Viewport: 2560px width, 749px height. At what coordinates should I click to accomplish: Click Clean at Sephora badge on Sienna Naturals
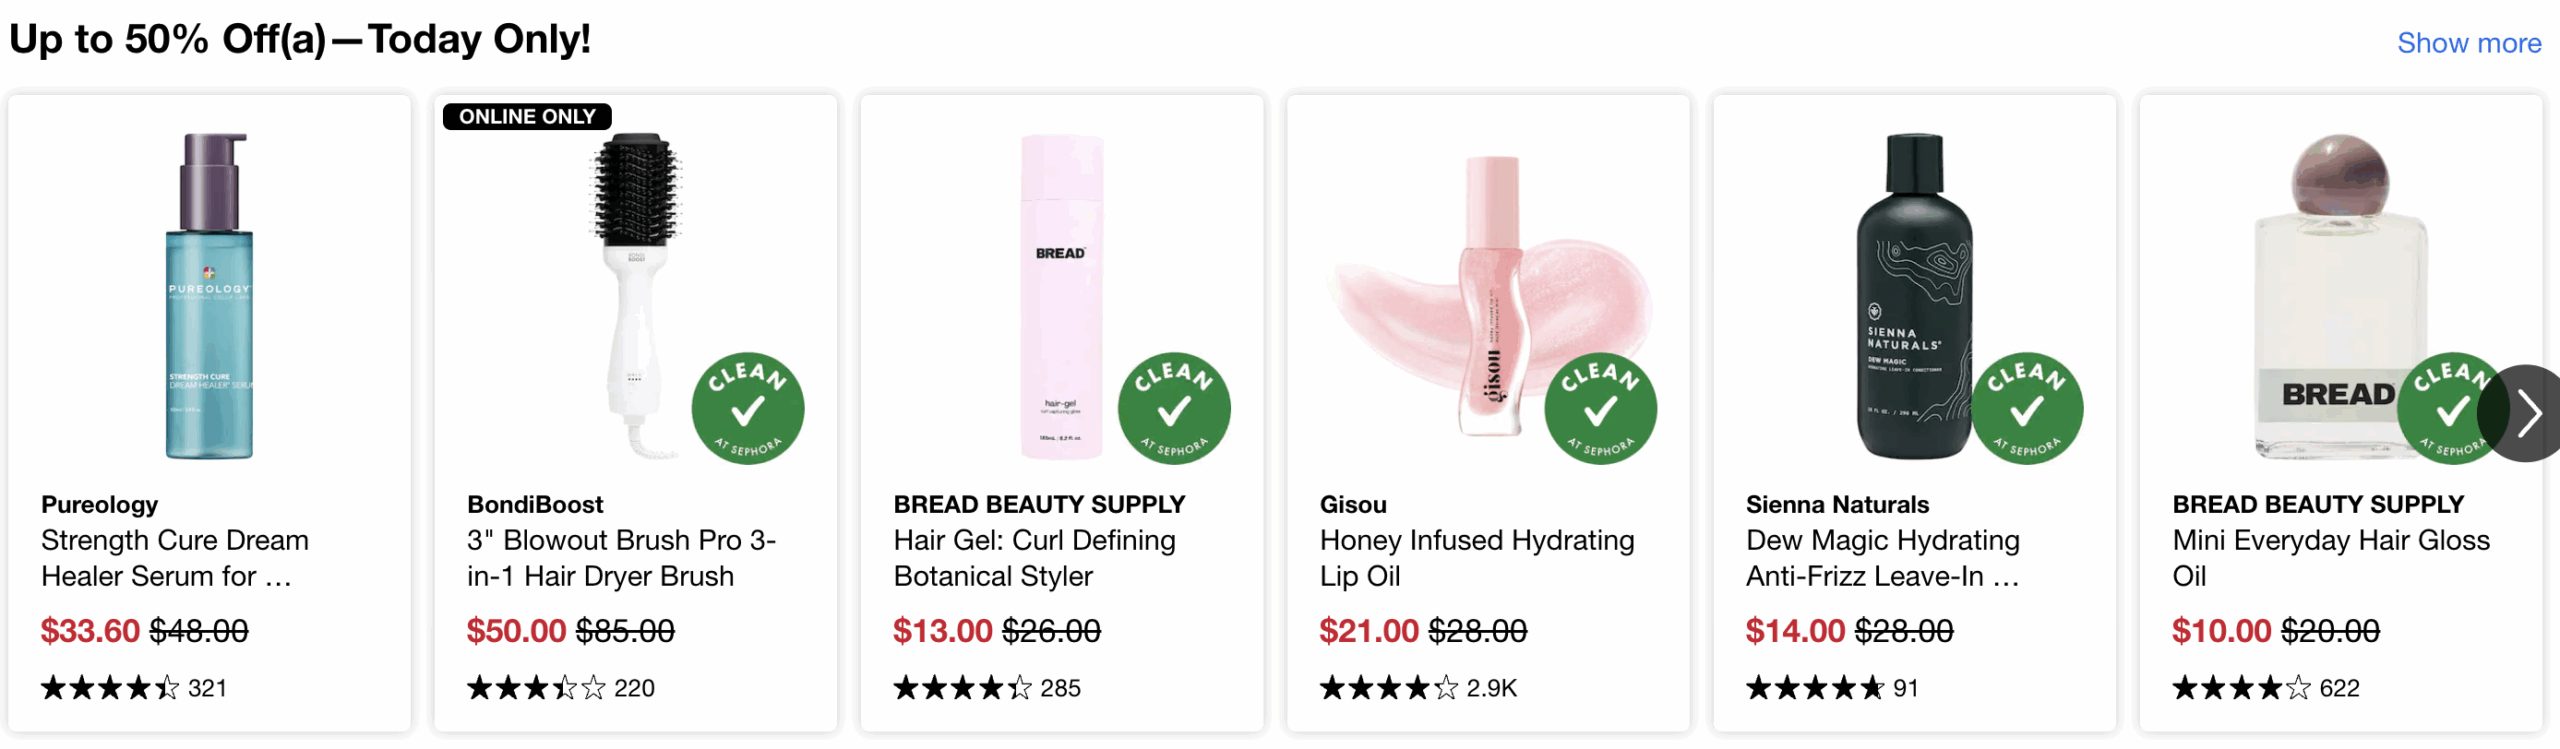(x=2027, y=408)
